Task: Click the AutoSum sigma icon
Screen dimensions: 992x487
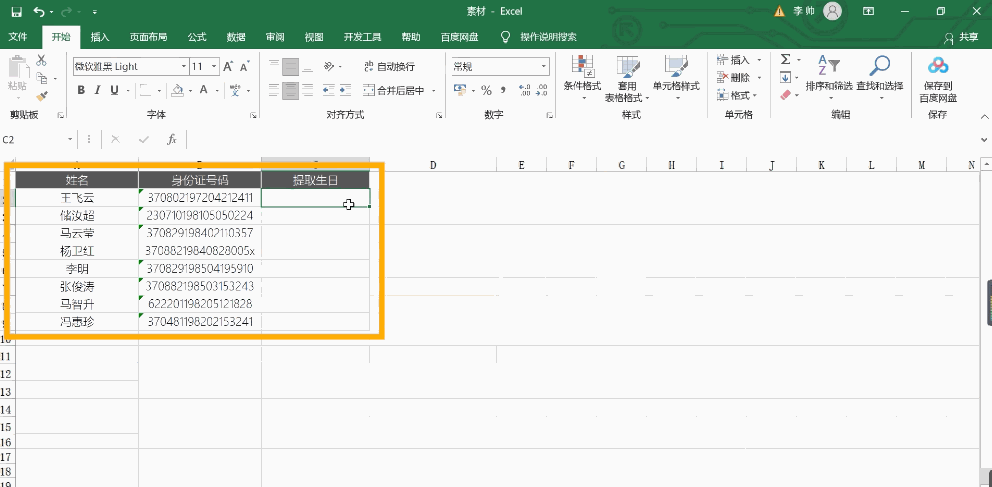Action: 786,59
